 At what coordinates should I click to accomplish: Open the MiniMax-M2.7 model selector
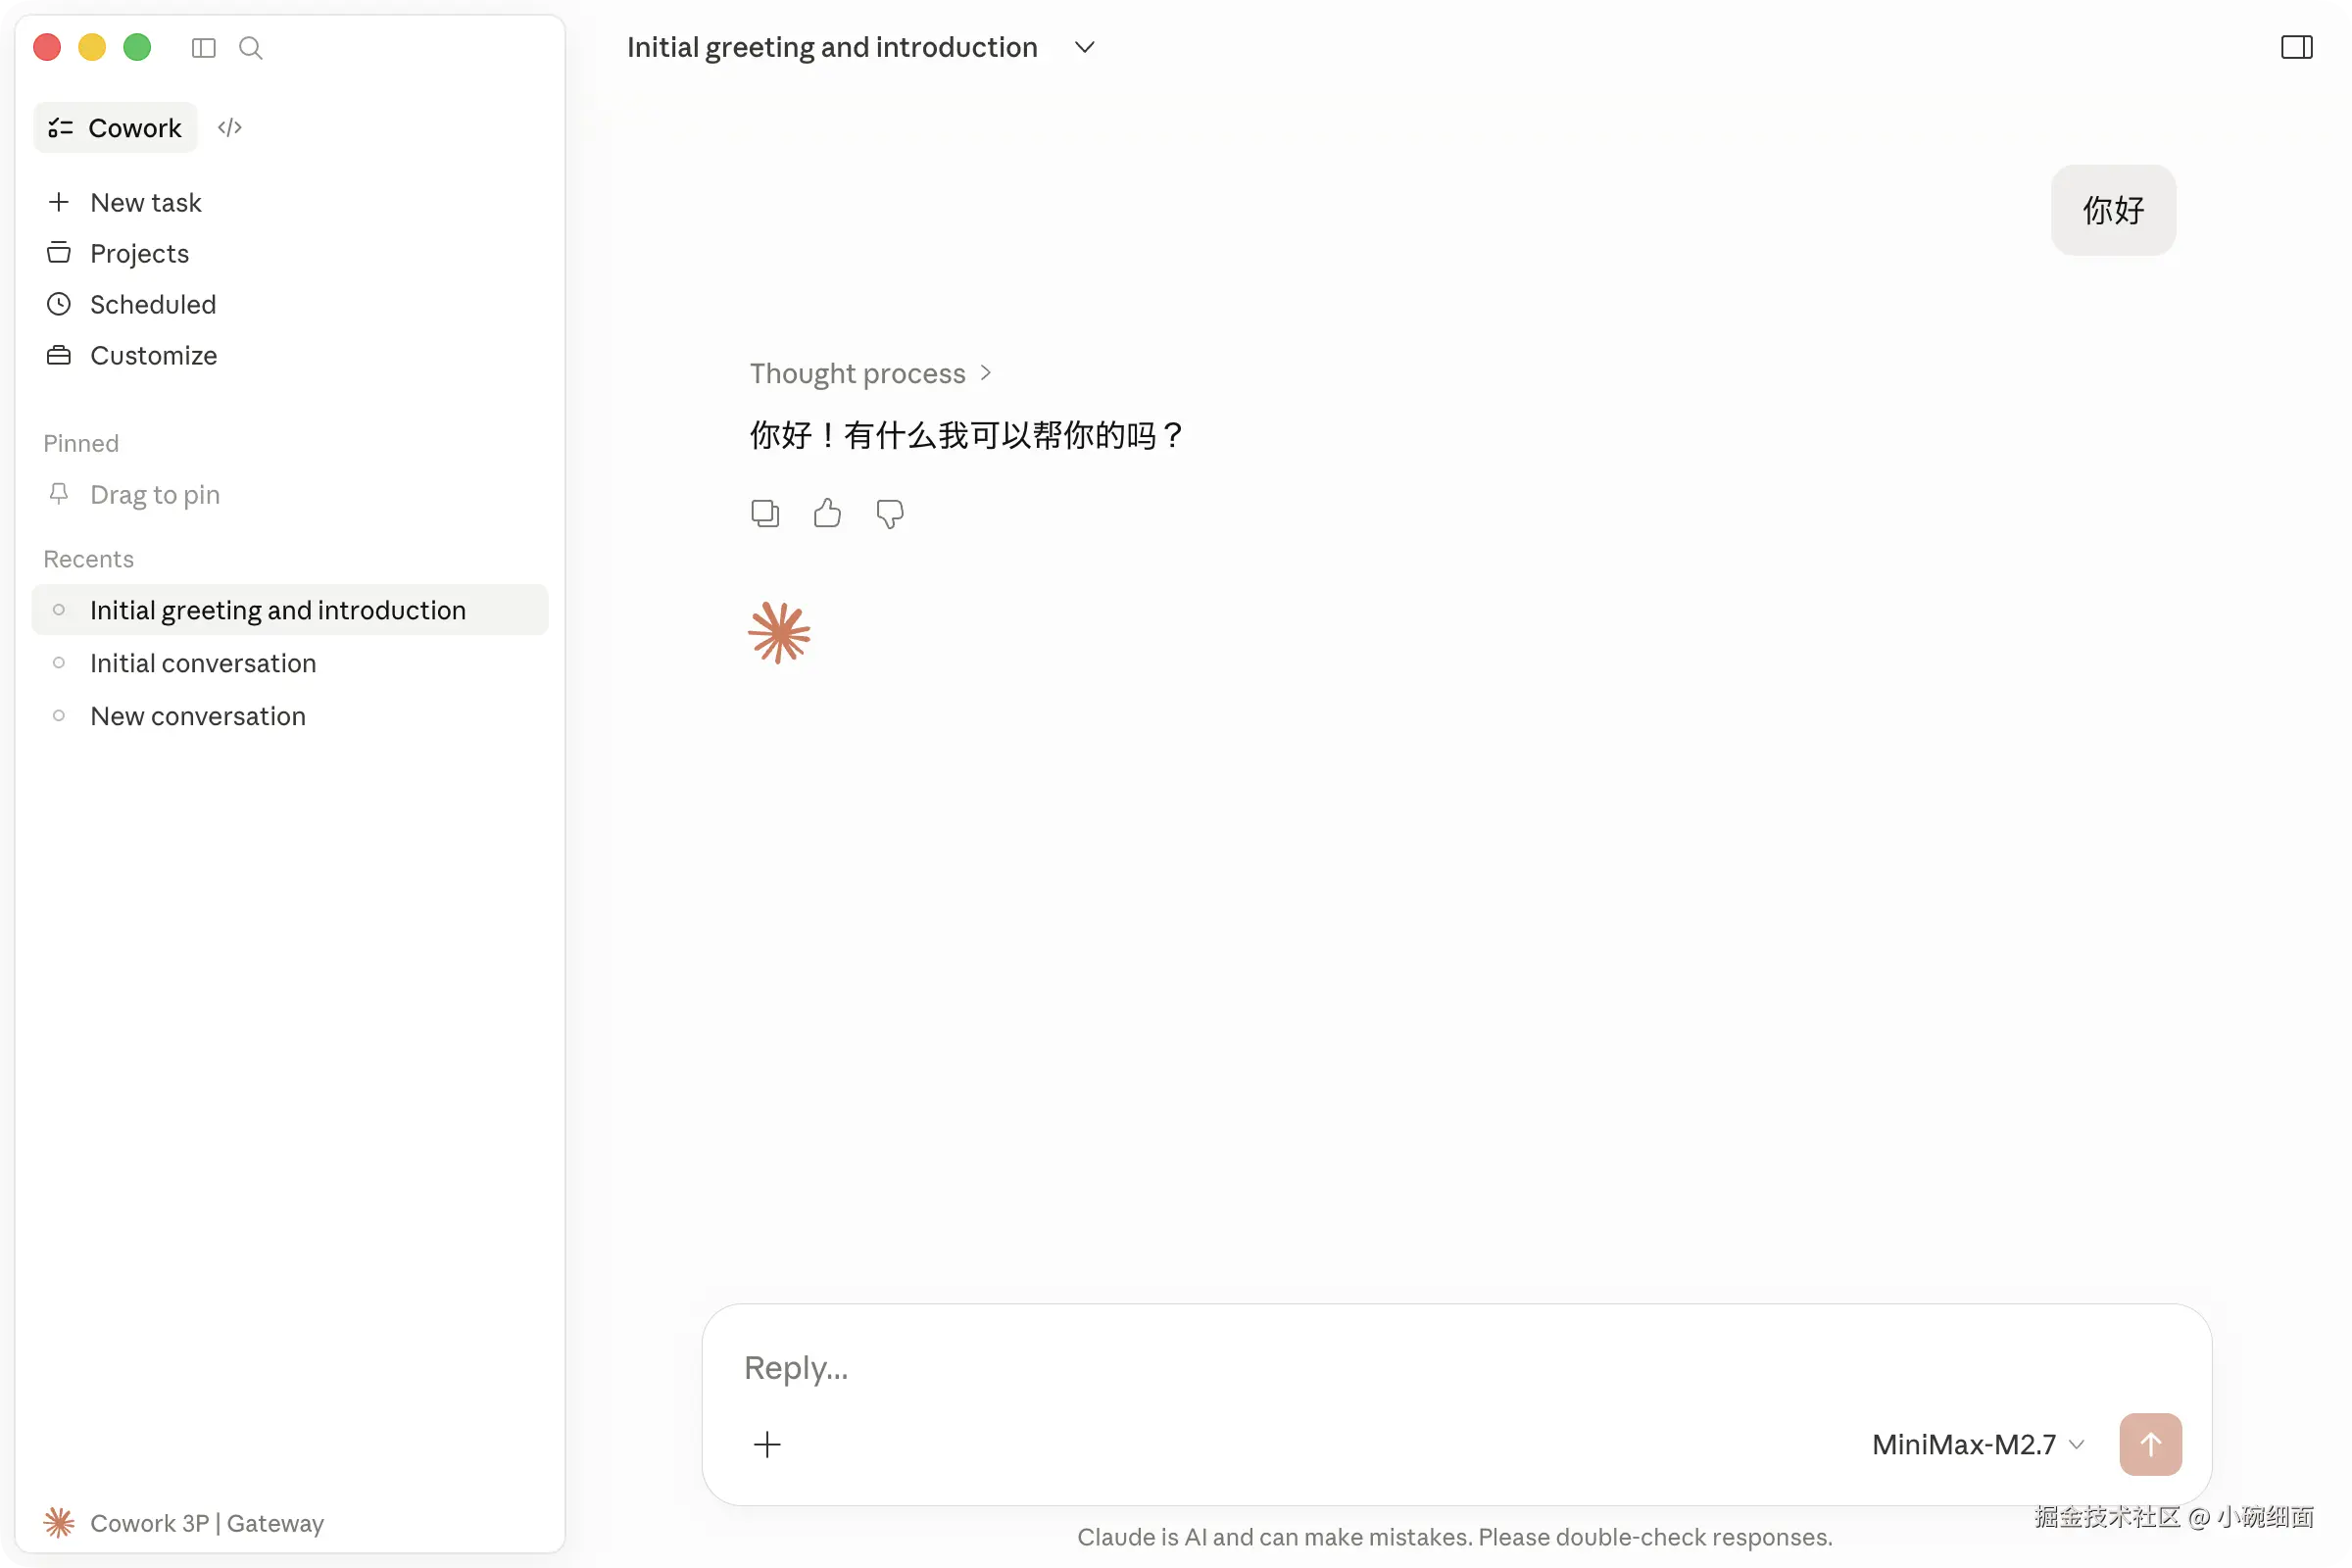1977,1444
